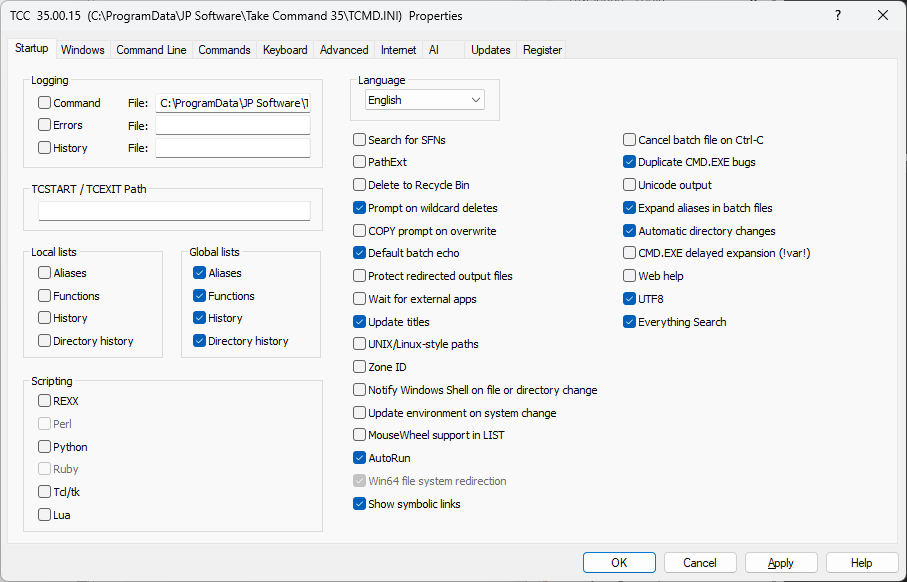907x582 pixels.
Task: Check Update environment on system change
Action: click(x=359, y=413)
